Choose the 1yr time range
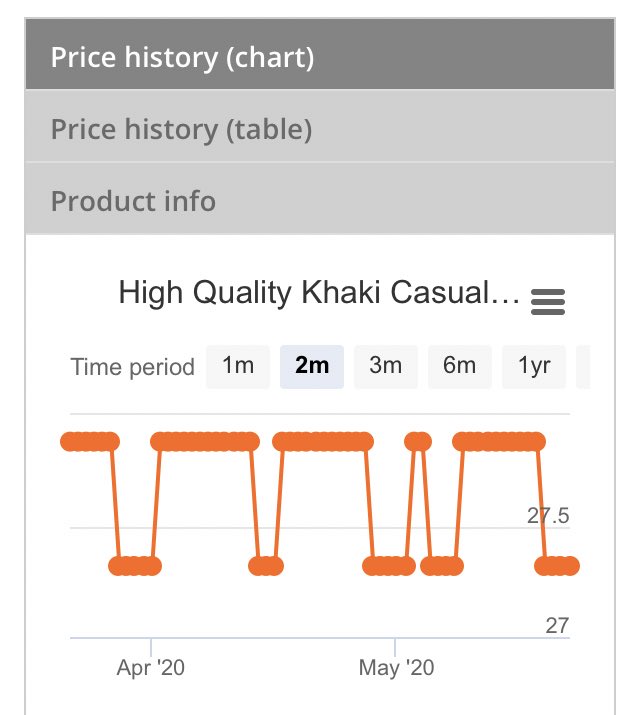 534,367
